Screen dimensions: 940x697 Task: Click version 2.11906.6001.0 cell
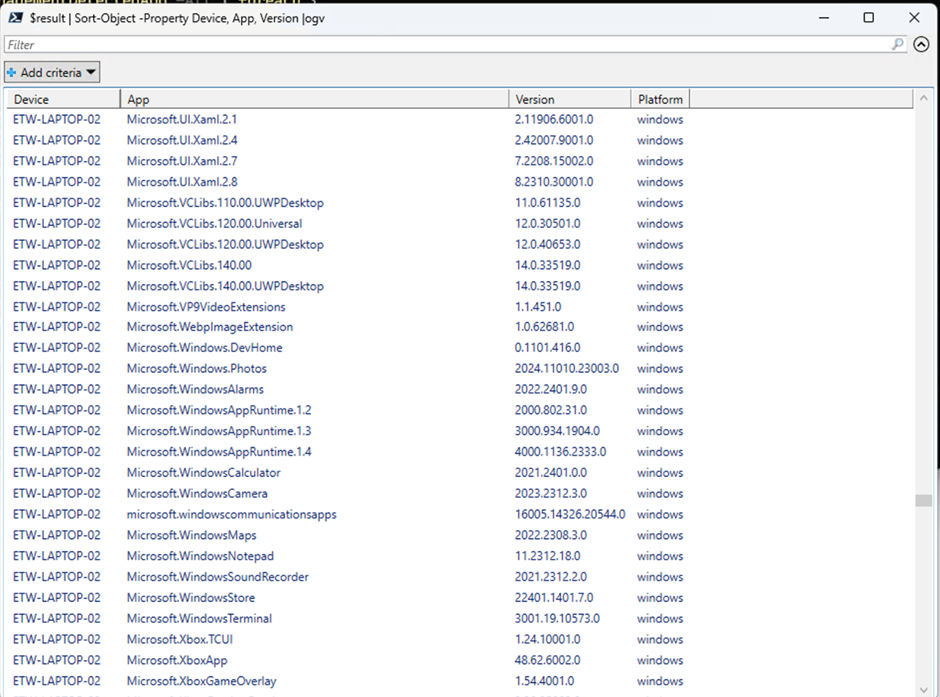pos(554,119)
